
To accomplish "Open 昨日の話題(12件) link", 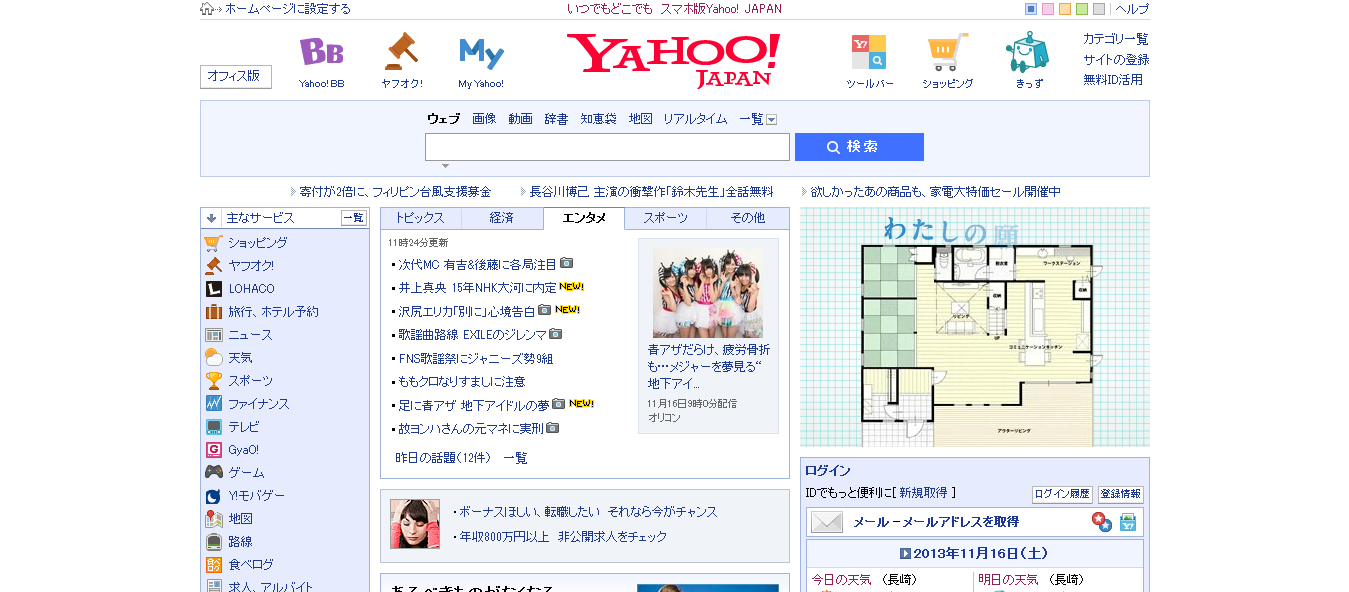I will (443, 458).
